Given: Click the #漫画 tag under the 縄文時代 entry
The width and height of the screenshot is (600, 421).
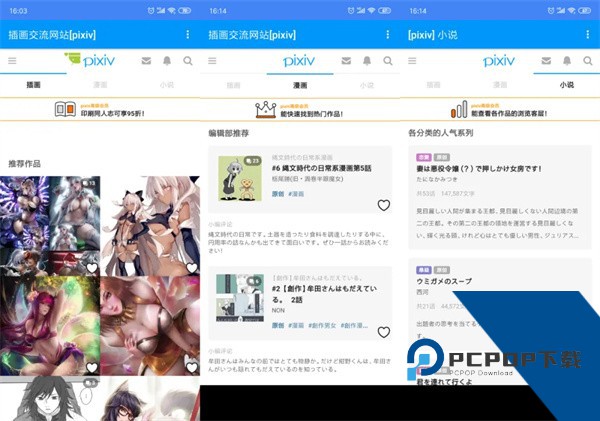Looking at the screenshot, I should [297, 194].
